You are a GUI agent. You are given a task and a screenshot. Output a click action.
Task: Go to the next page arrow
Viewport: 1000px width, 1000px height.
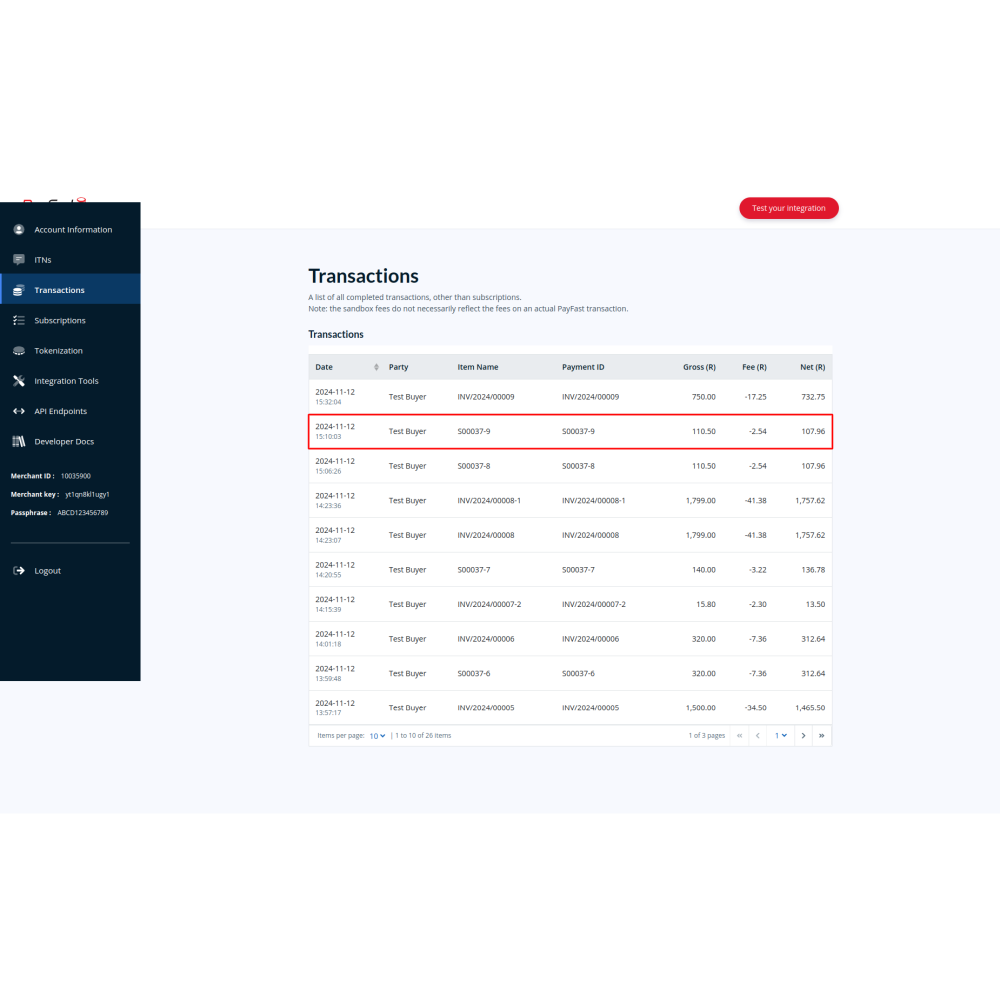point(804,736)
